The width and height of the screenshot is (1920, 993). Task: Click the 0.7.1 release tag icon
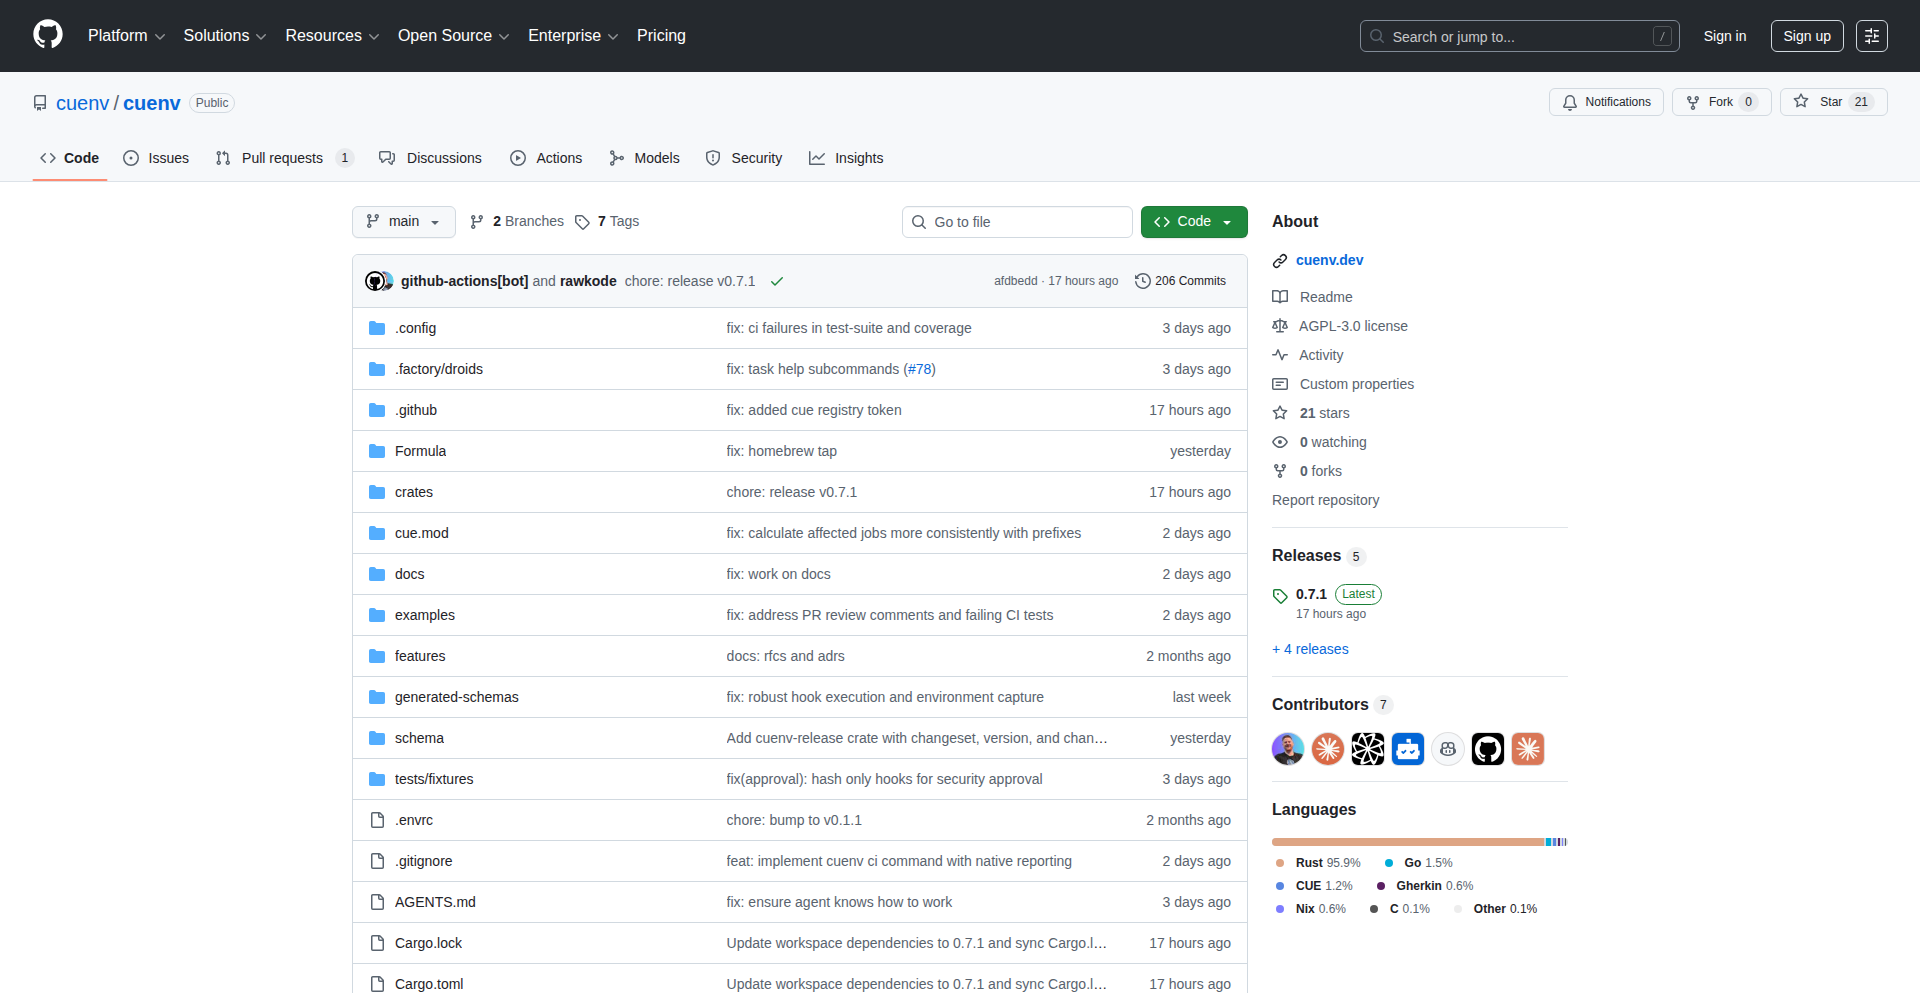tap(1280, 596)
